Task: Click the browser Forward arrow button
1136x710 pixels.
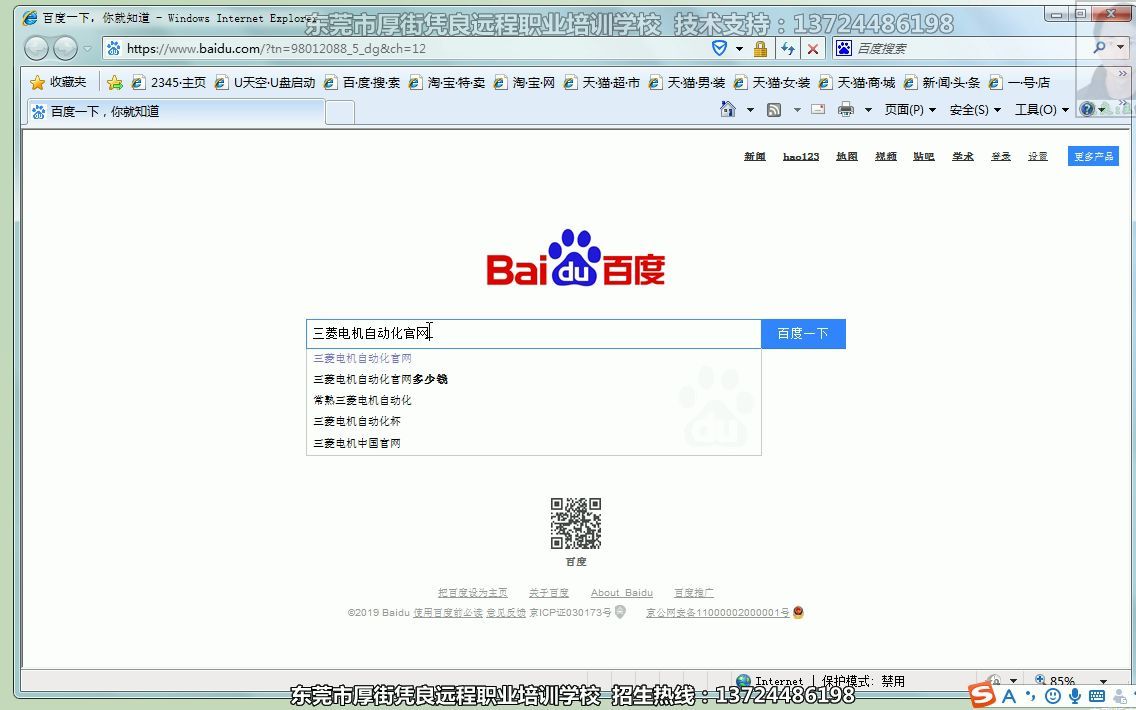Action: pos(65,49)
